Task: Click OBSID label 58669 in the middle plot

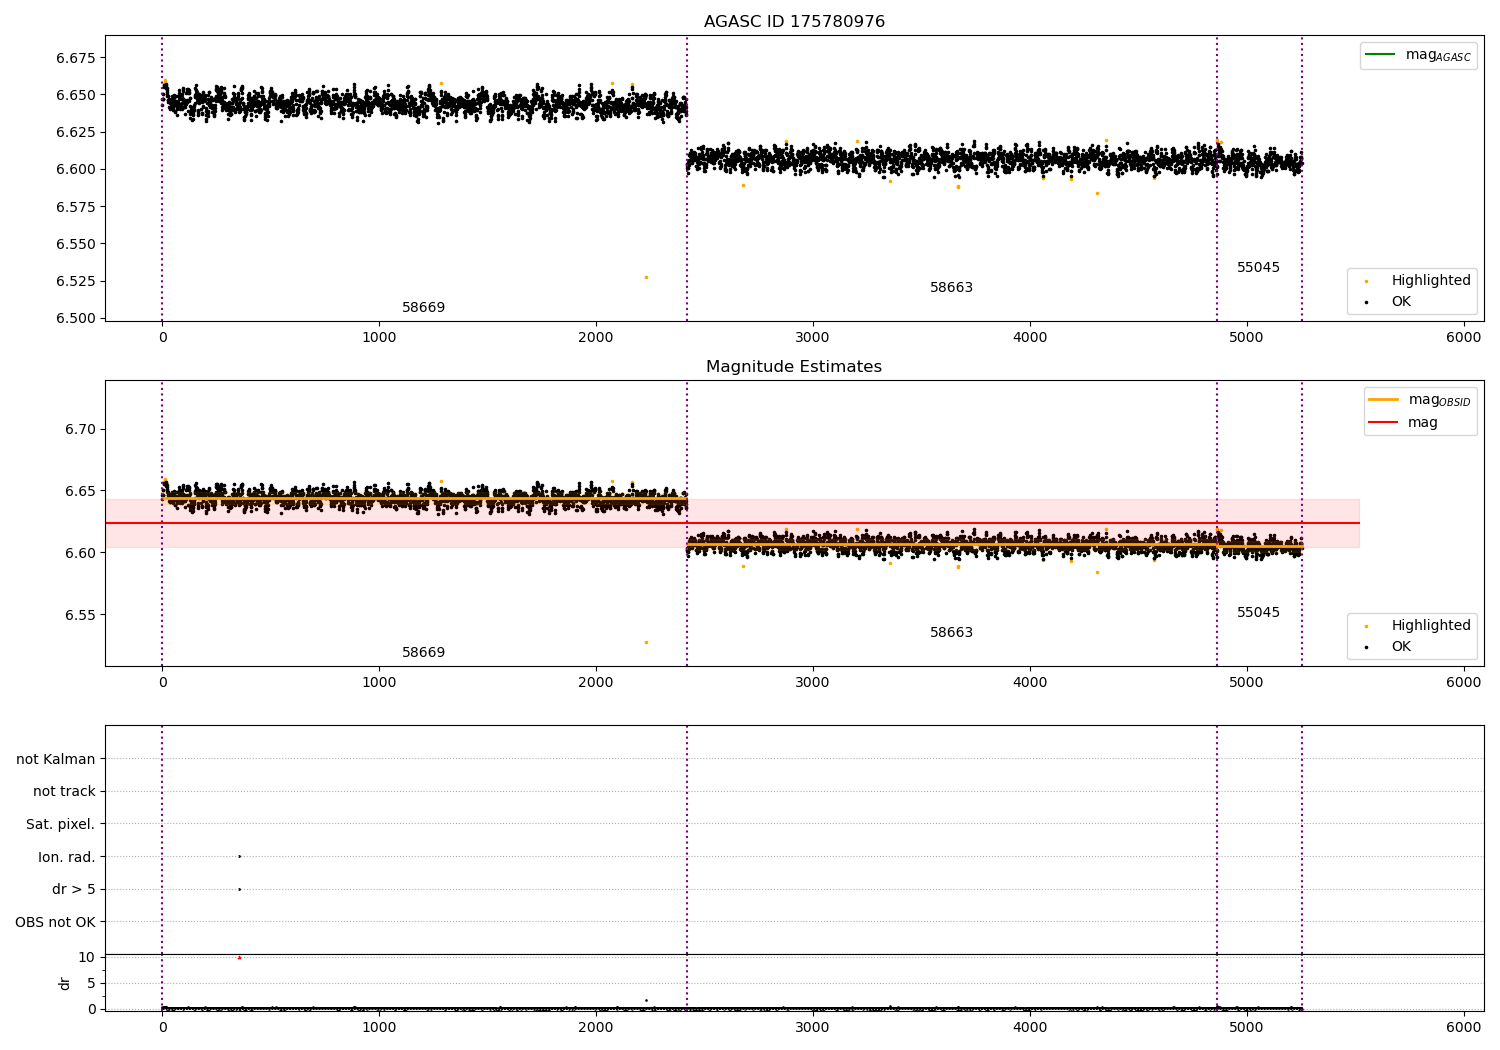Action: click(424, 652)
